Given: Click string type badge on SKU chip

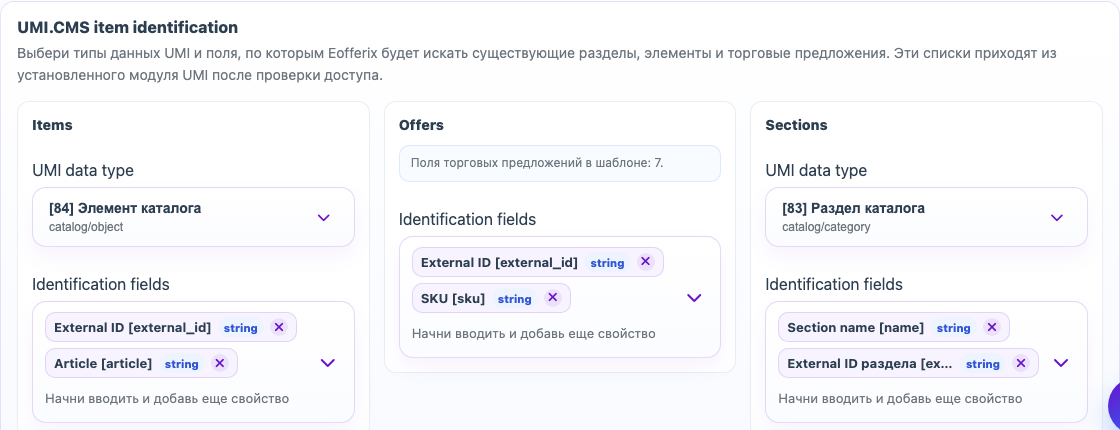Looking at the screenshot, I should pyautogui.click(x=514, y=299).
